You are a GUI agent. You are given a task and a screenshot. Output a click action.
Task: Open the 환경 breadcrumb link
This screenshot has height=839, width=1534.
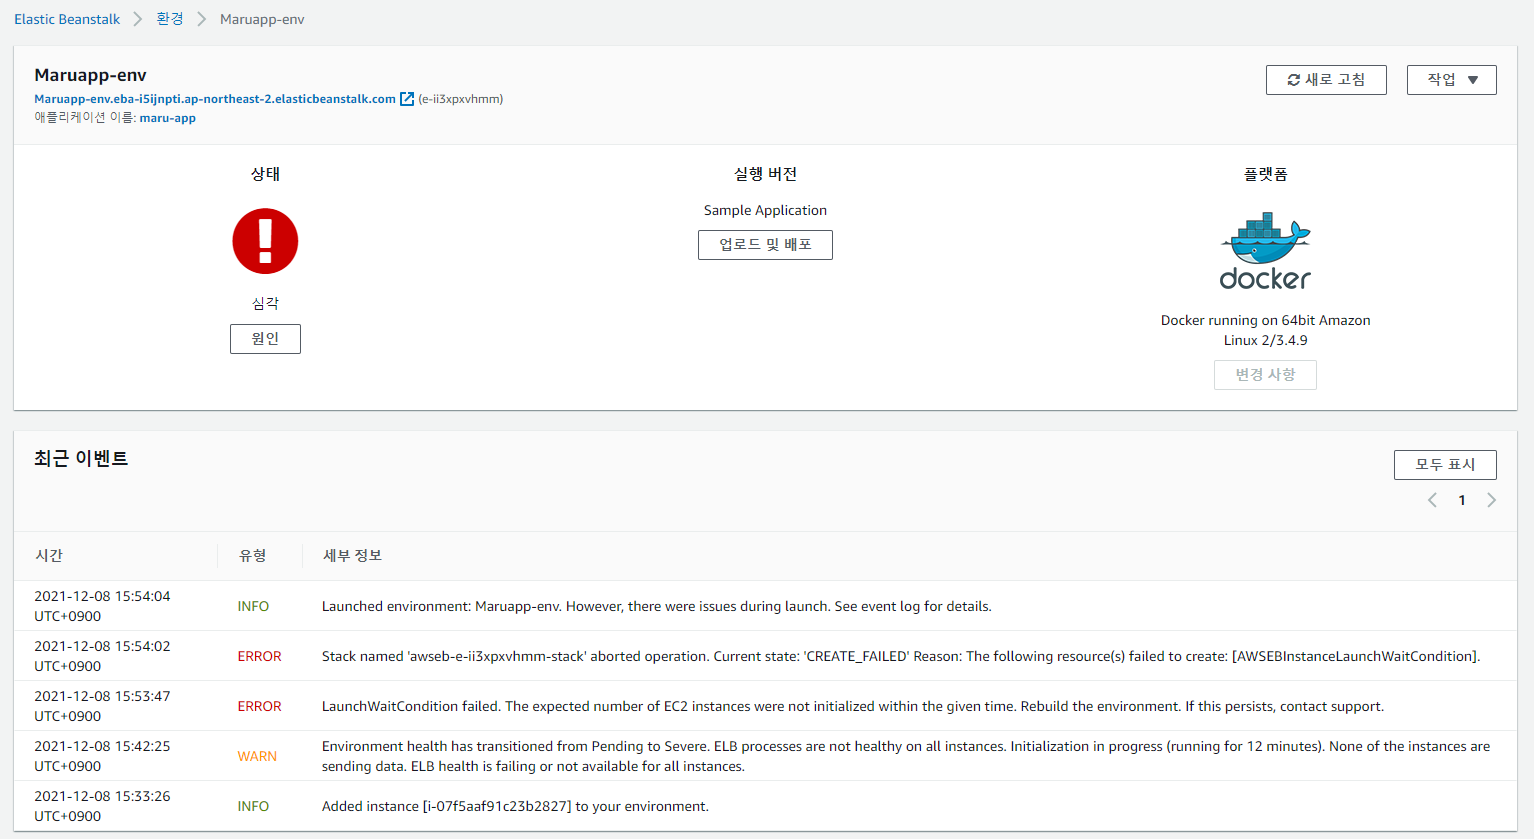click(x=170, y=19)
